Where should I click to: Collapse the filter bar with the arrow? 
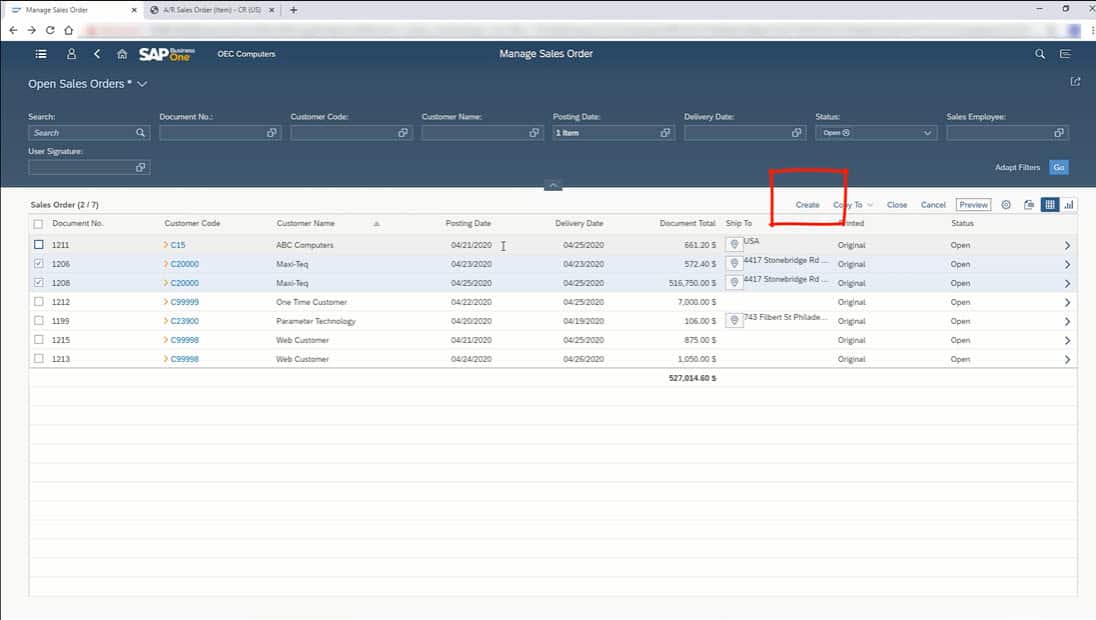[x=552, y=185]
